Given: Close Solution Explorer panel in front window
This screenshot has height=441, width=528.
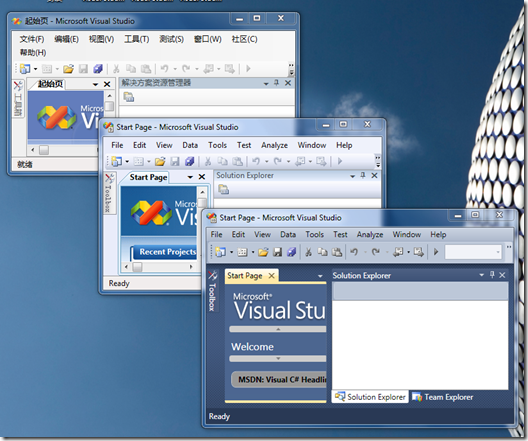Looking at the screenshot, I should coord(502,275).
